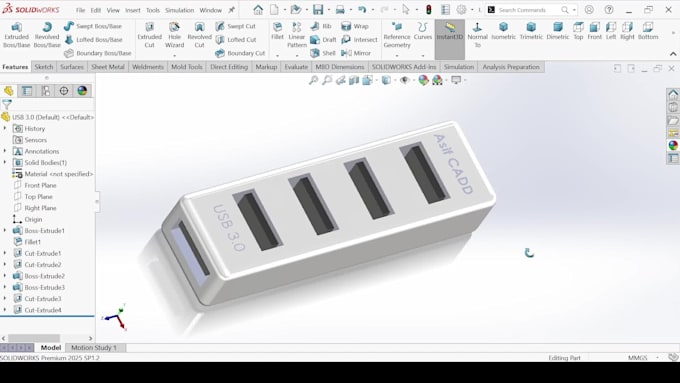Expand the Annotations tree node
The image size is (680, 383).
5,151
